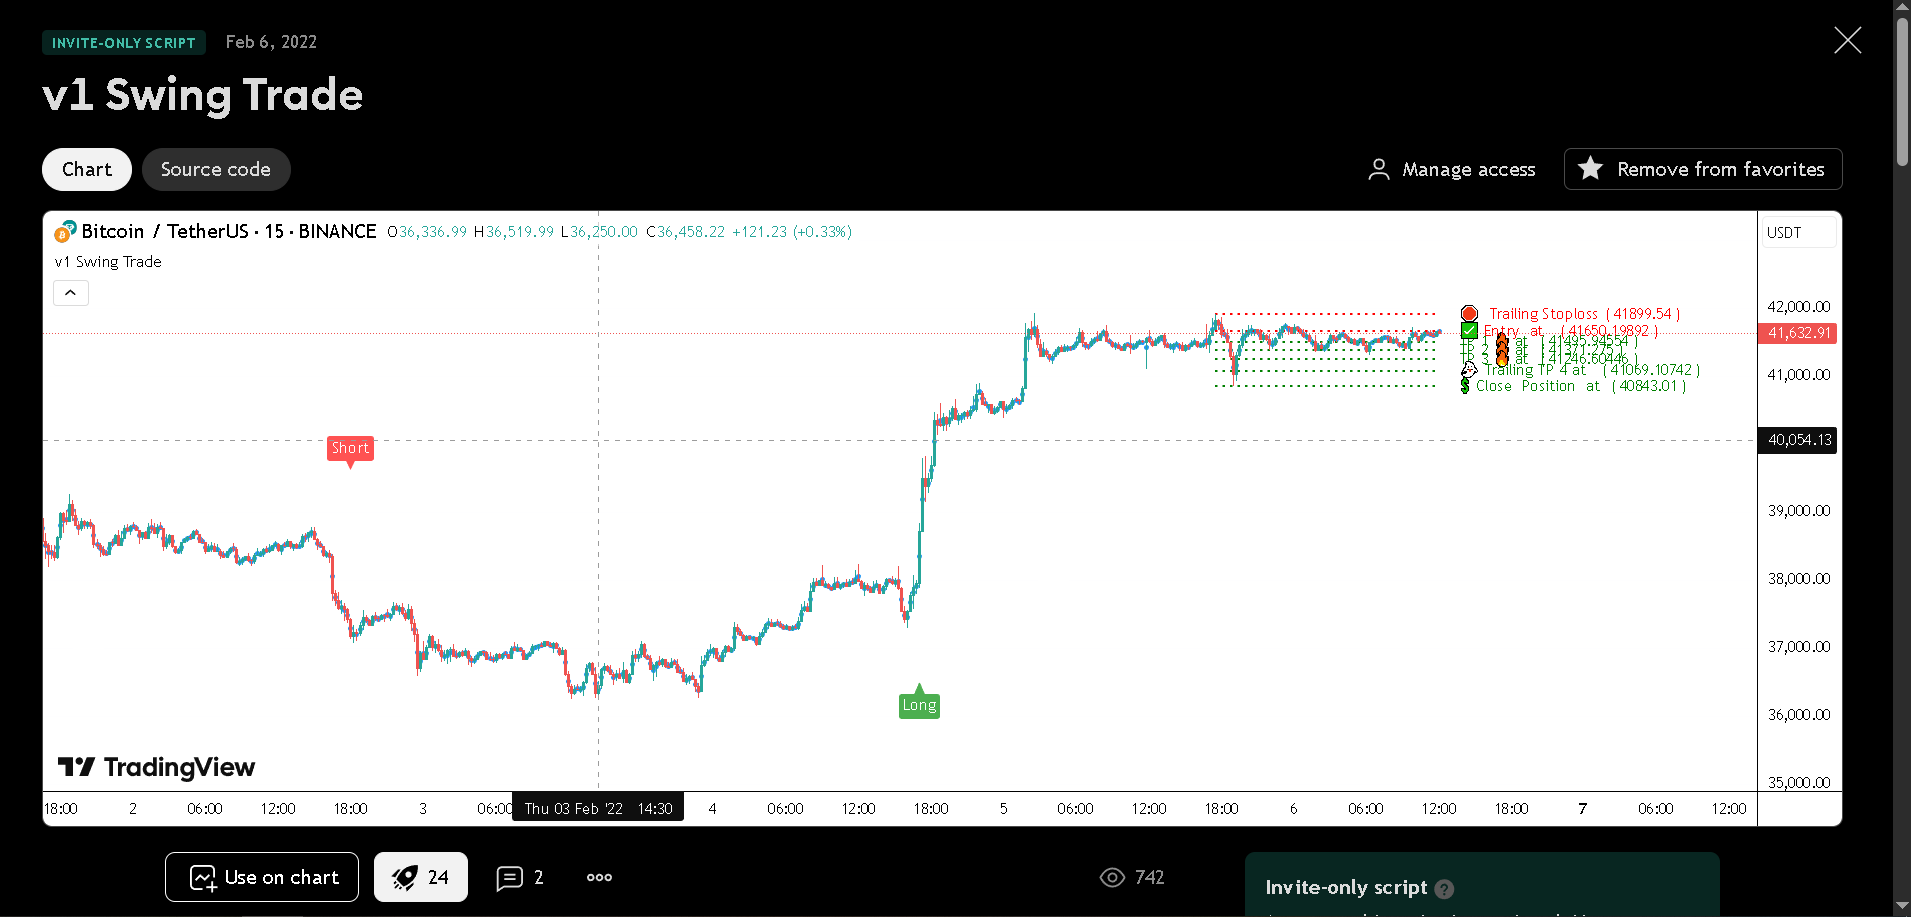Select the v1 Swing Trade indicator label
This screenshot has width=1911, height=917.
[x=108, y=262]
